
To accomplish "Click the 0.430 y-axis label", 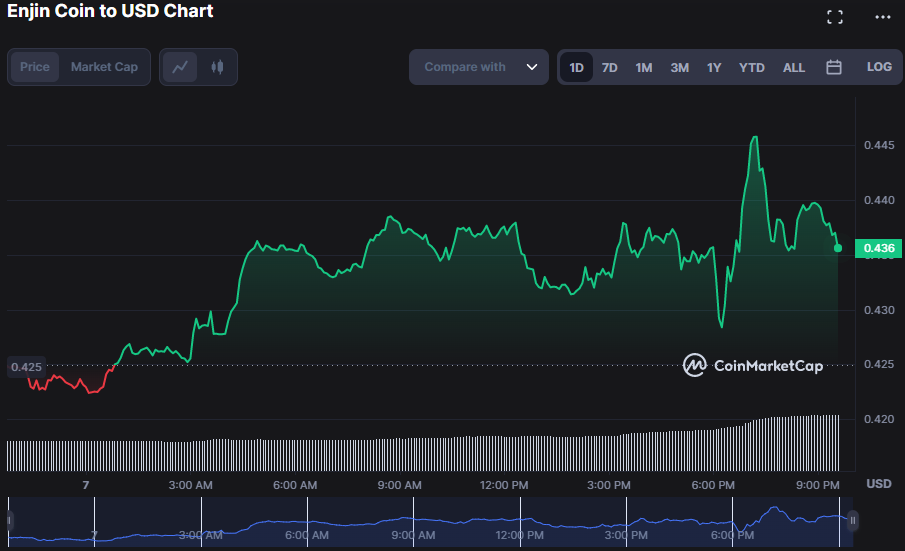I will [x=879, y=310].
